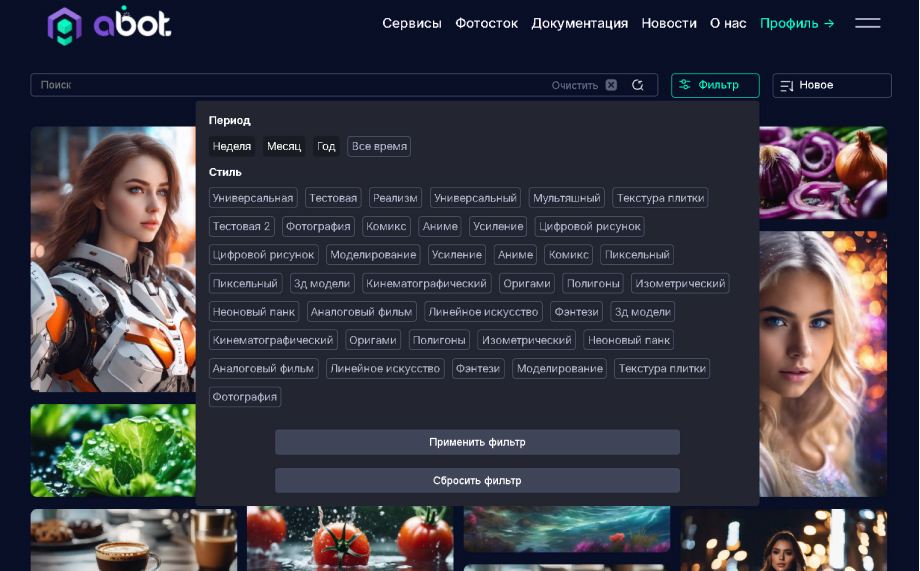The width and height of the screenshot is (920, 571).
Task: Click the filter sliders icon
Action: (x=685, y=85)
